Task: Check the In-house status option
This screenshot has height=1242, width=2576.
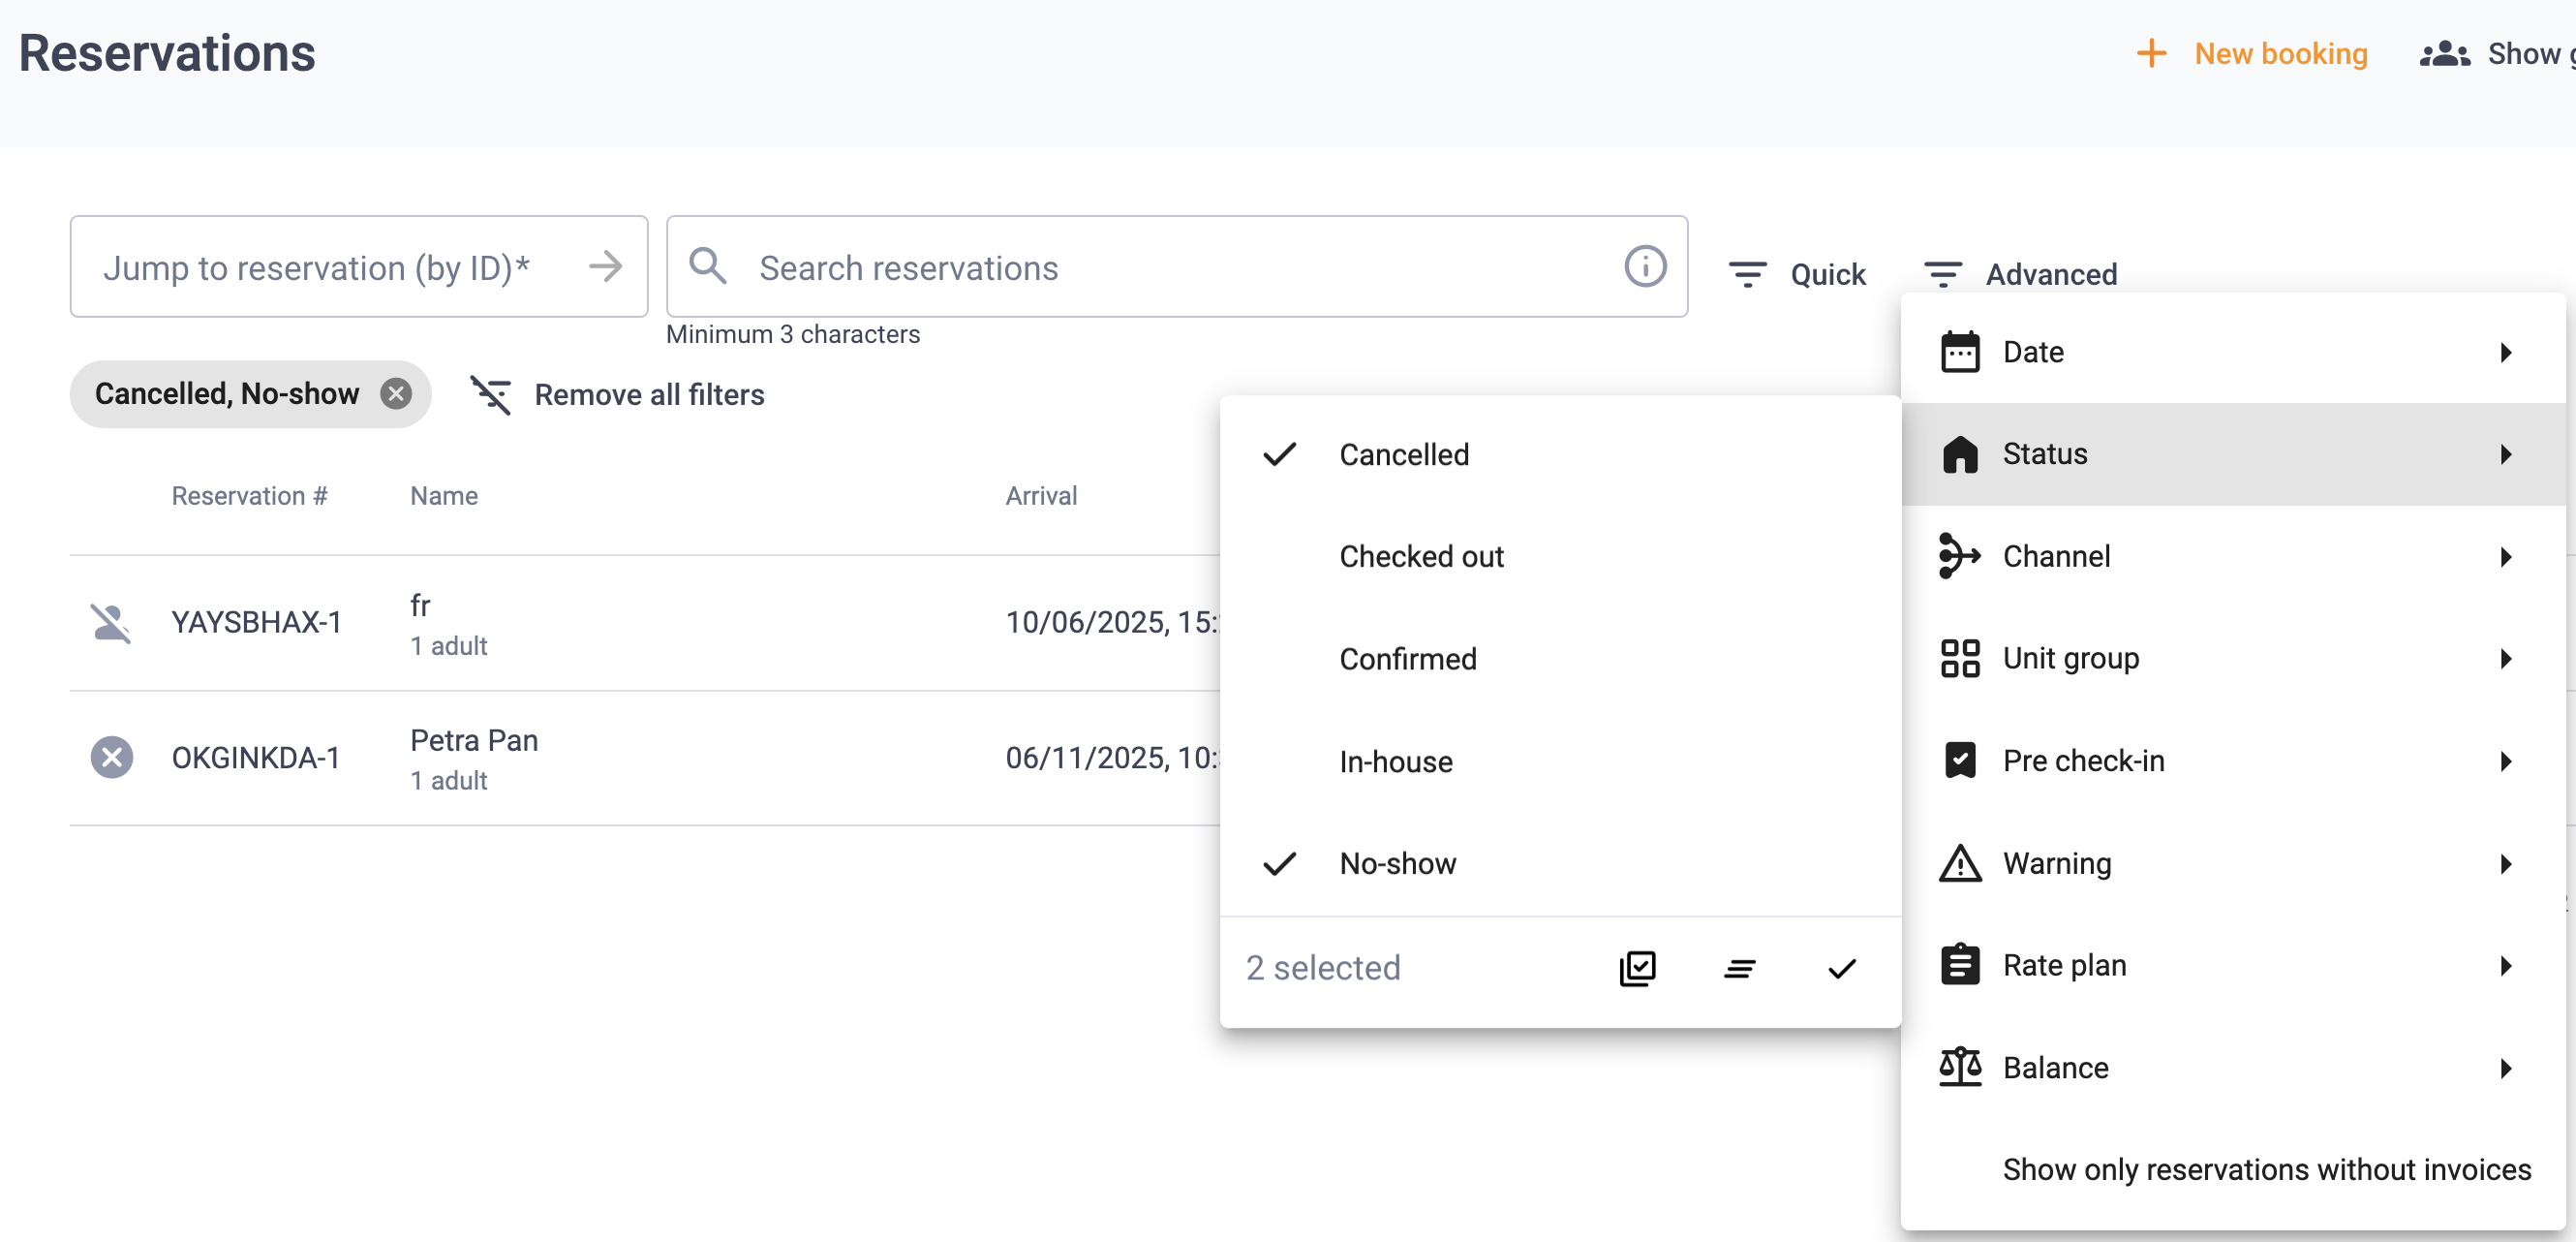Action: coord(1560,761)
